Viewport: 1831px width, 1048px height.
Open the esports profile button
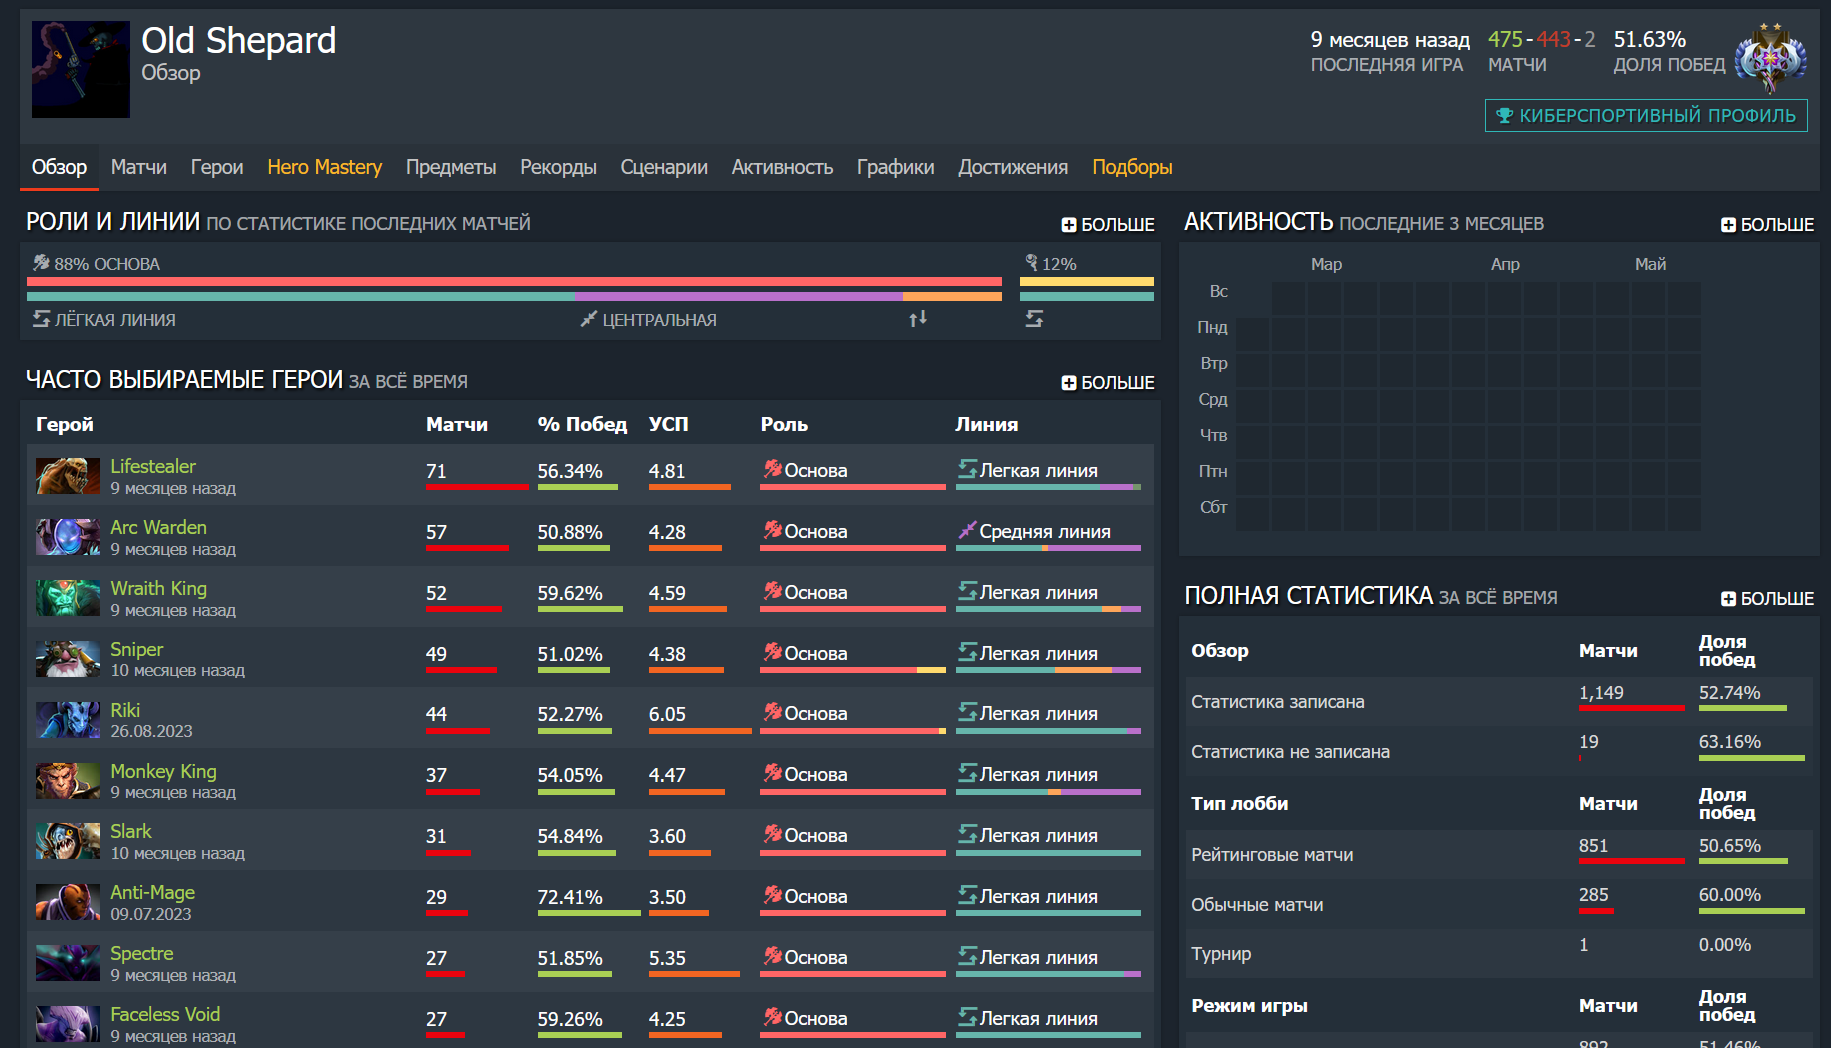coord(1646,115)
